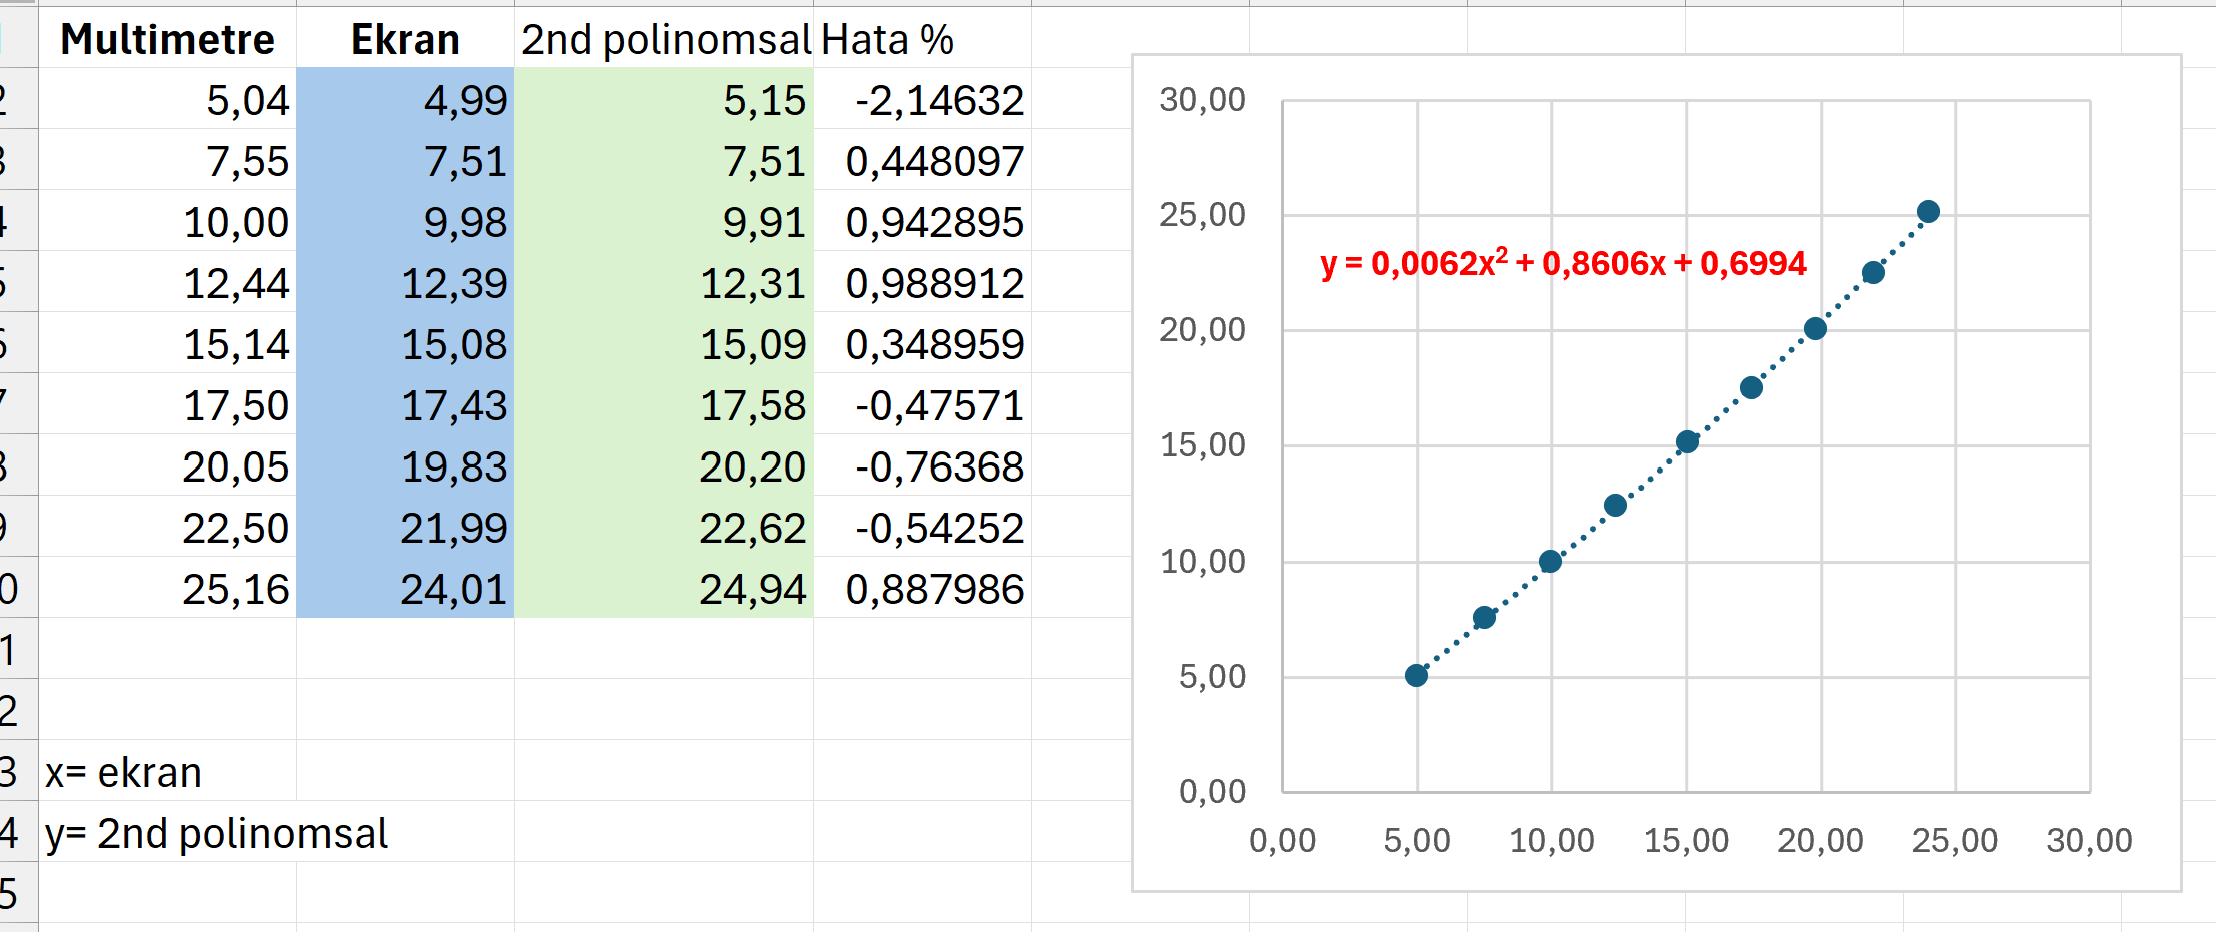Select Multimetre cell 10,00
This screenshot has width=2216, height=932.
(x=167, y=221)
